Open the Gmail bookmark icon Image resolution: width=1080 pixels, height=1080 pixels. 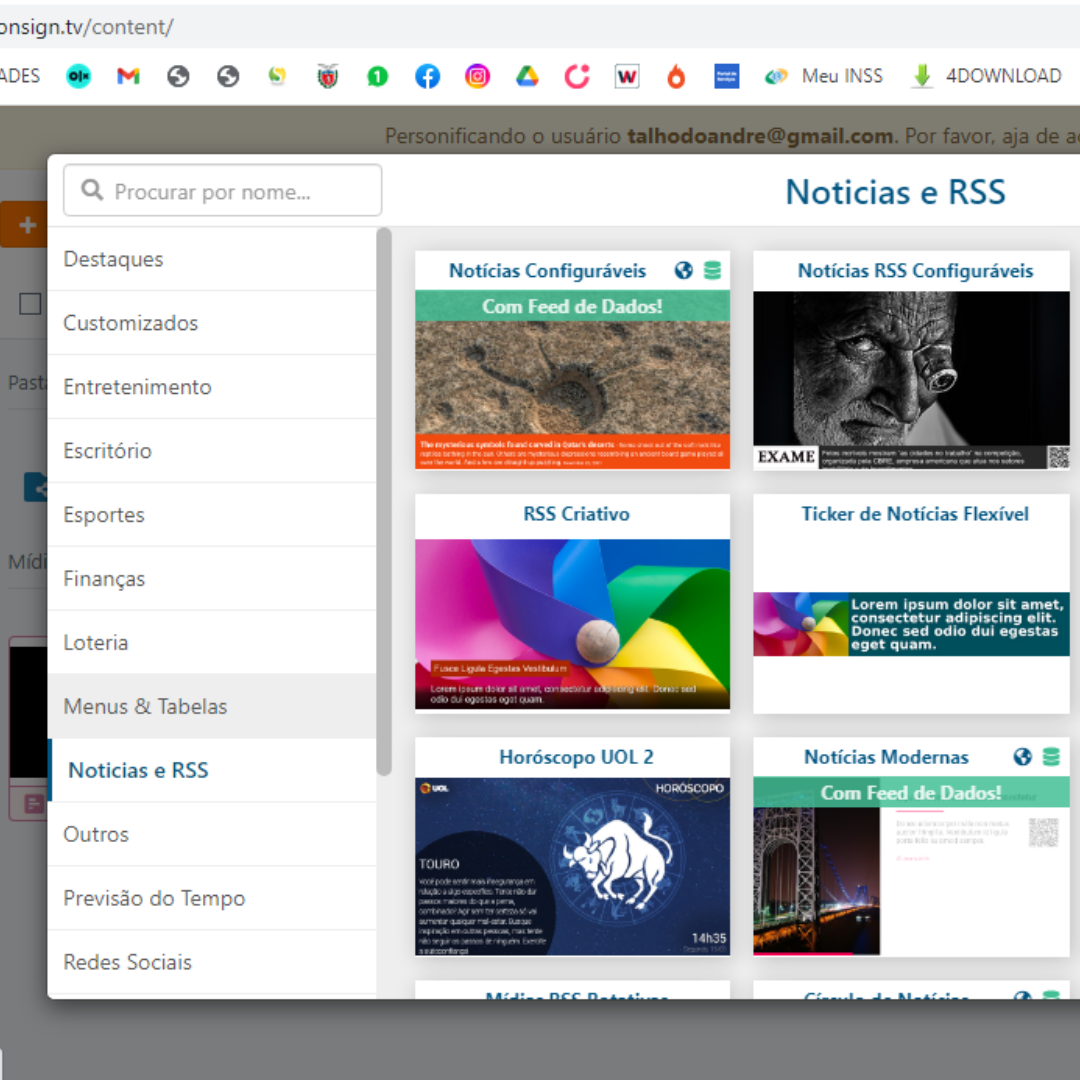point(128,76)
